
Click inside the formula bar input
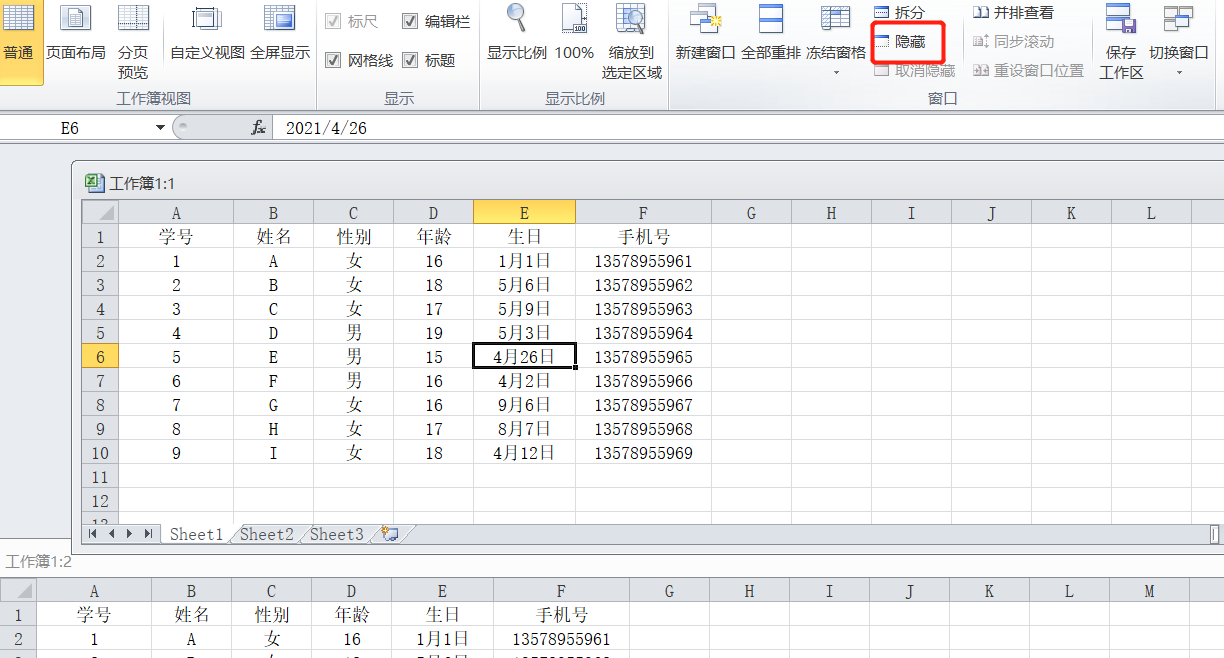[x=700, y=128]
